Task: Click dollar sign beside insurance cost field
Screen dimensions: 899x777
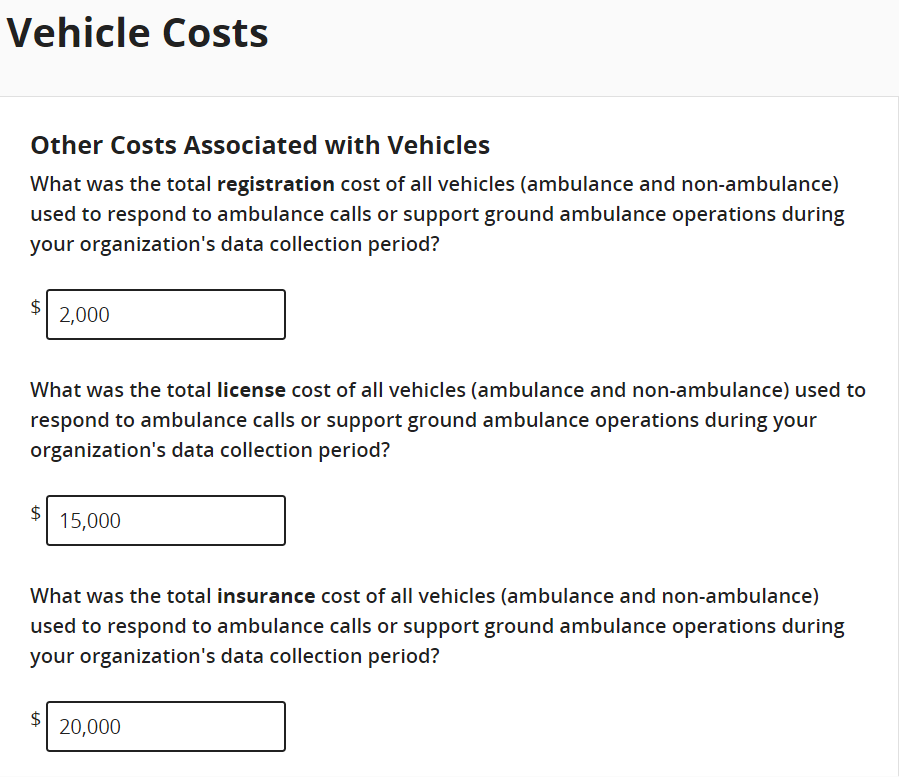Action: point(36,720)
